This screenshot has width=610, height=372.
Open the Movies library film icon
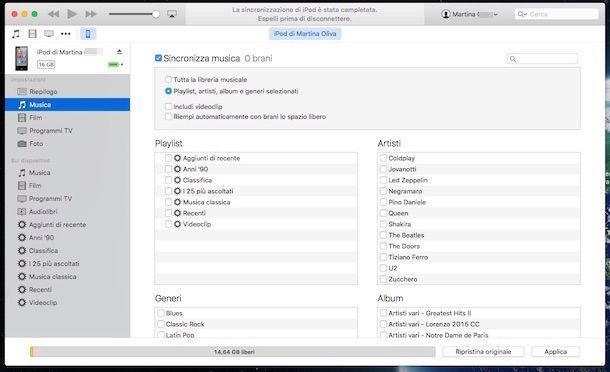[x=33, y=34]
